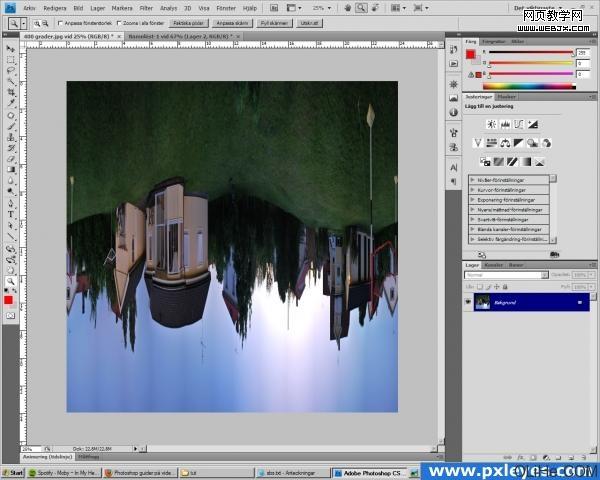
Task: Switch to the Kanaler tab
Action: (x=494, y=265)
